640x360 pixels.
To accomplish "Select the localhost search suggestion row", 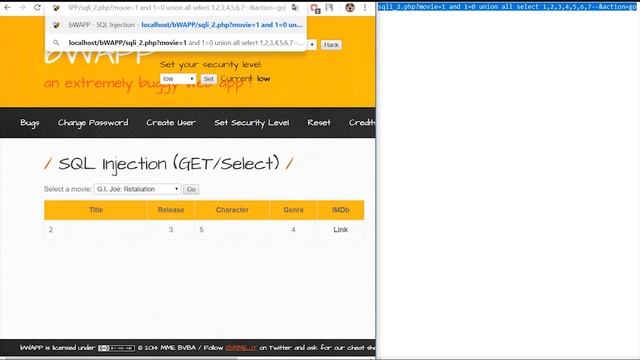I will (176, 42).
